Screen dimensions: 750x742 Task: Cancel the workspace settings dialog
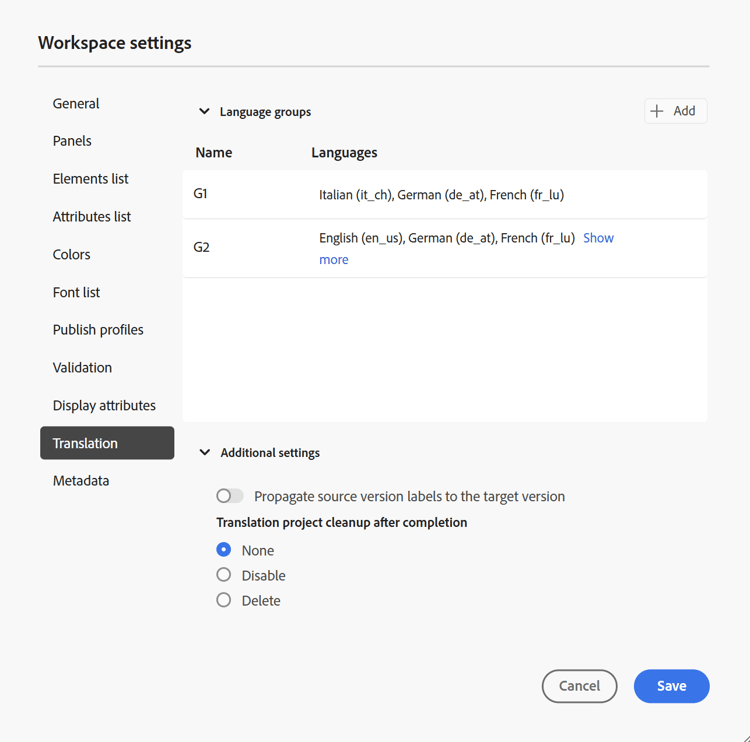[x=579, y=686]
